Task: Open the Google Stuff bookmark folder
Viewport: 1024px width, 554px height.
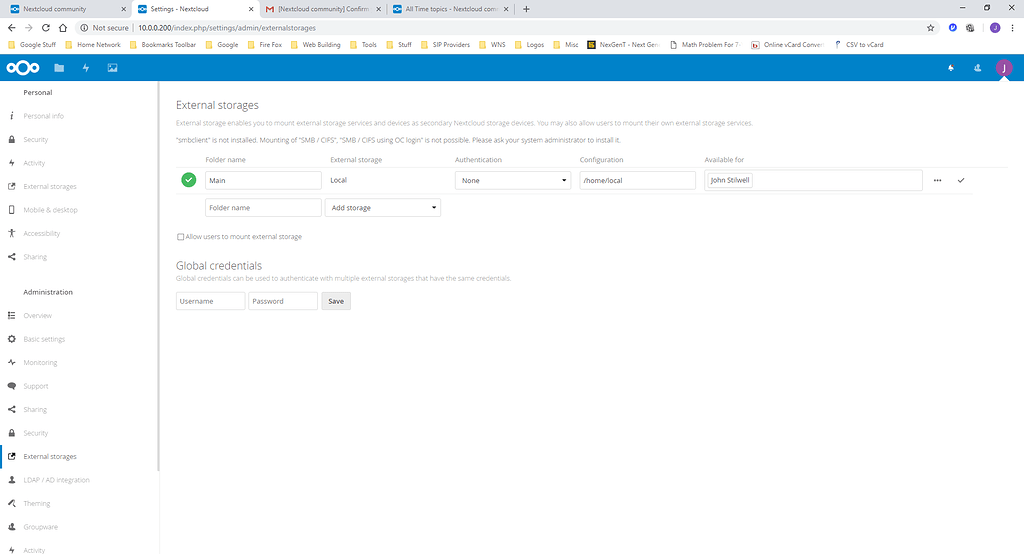Action: (32, 45)
